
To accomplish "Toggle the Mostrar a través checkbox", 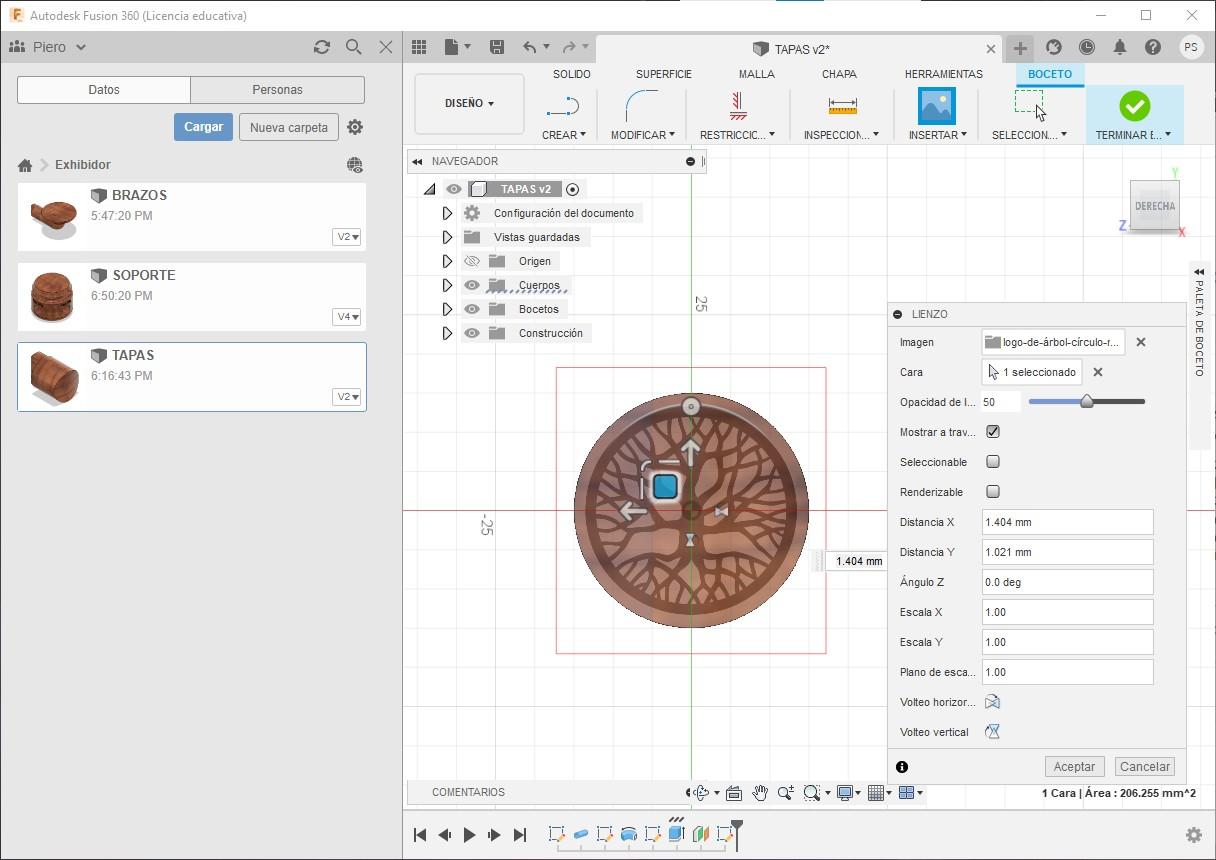I will pyautogui.click(x=993, y=432).
